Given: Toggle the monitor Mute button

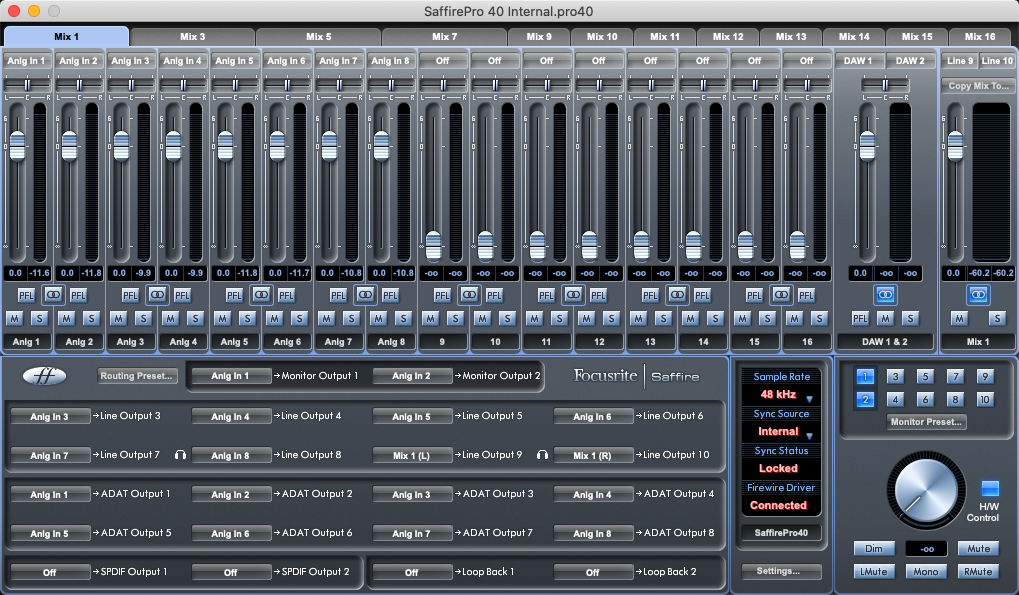Looking at the screenshot, I should (x=978, y=549).
